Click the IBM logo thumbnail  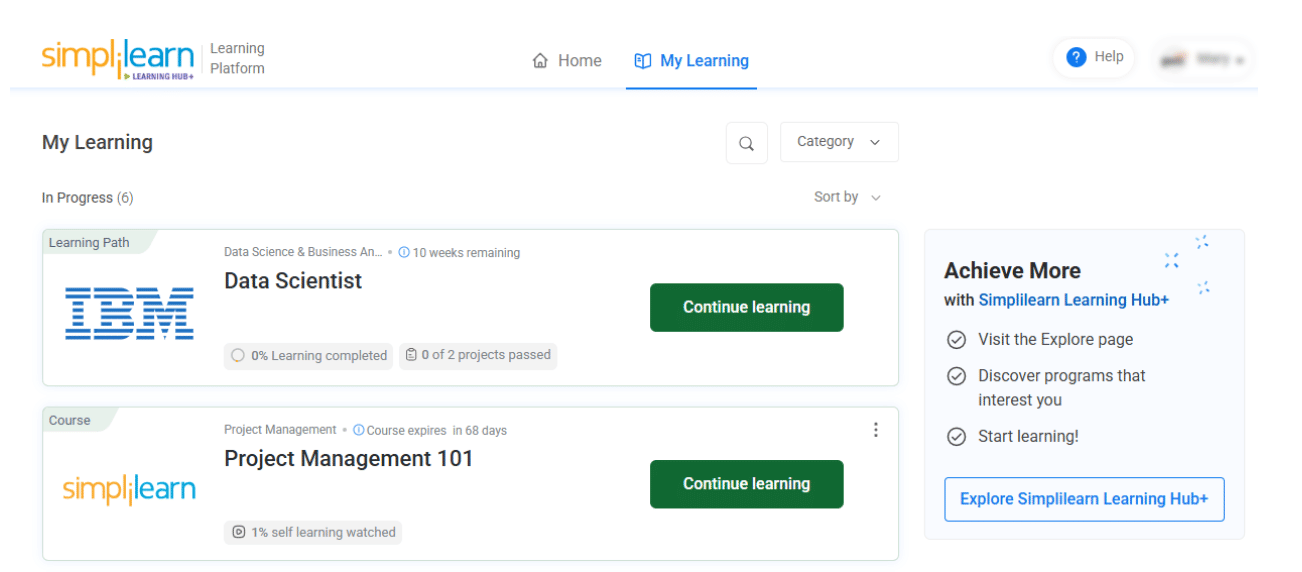tap(129, 312)
